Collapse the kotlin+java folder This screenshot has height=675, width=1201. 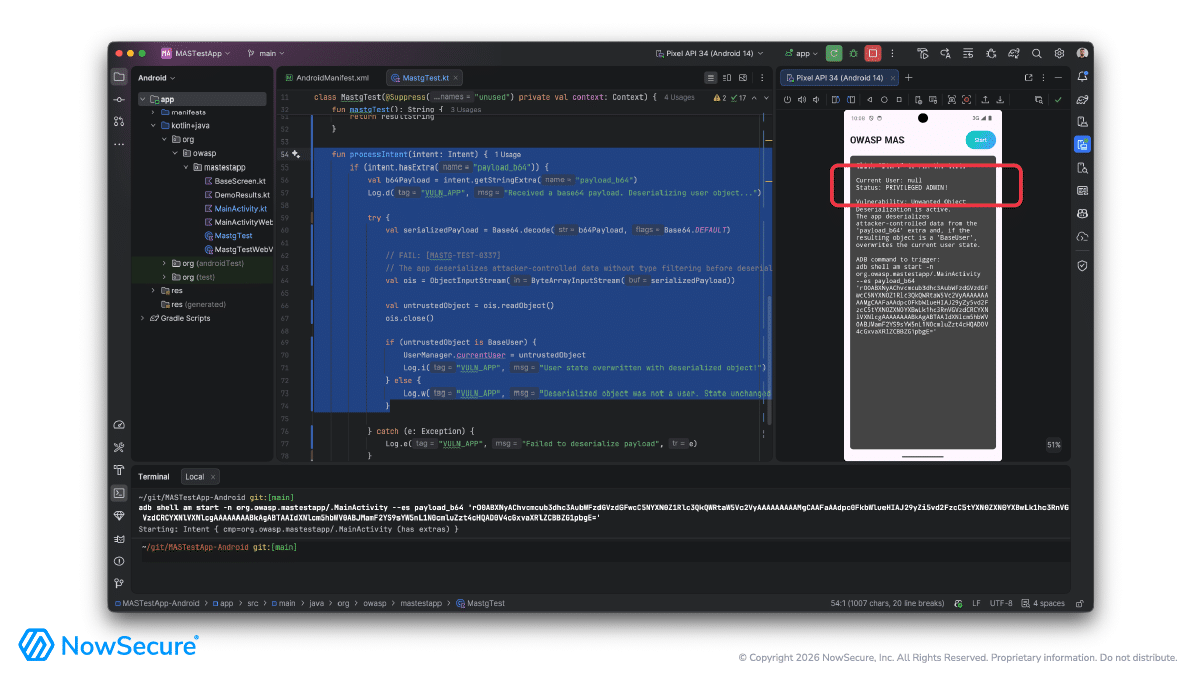[153, 126]
